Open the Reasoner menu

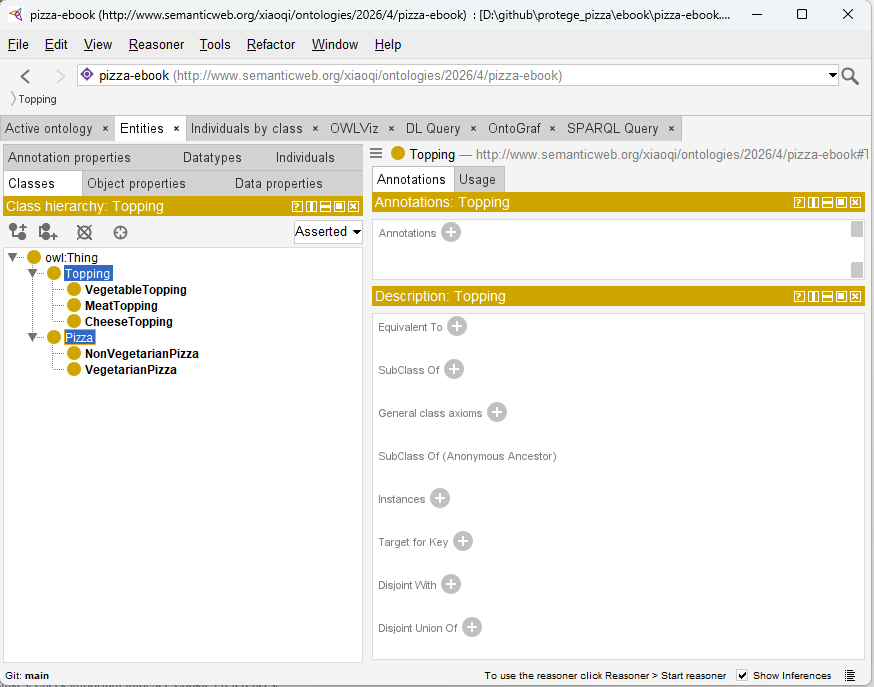point(156,45)
